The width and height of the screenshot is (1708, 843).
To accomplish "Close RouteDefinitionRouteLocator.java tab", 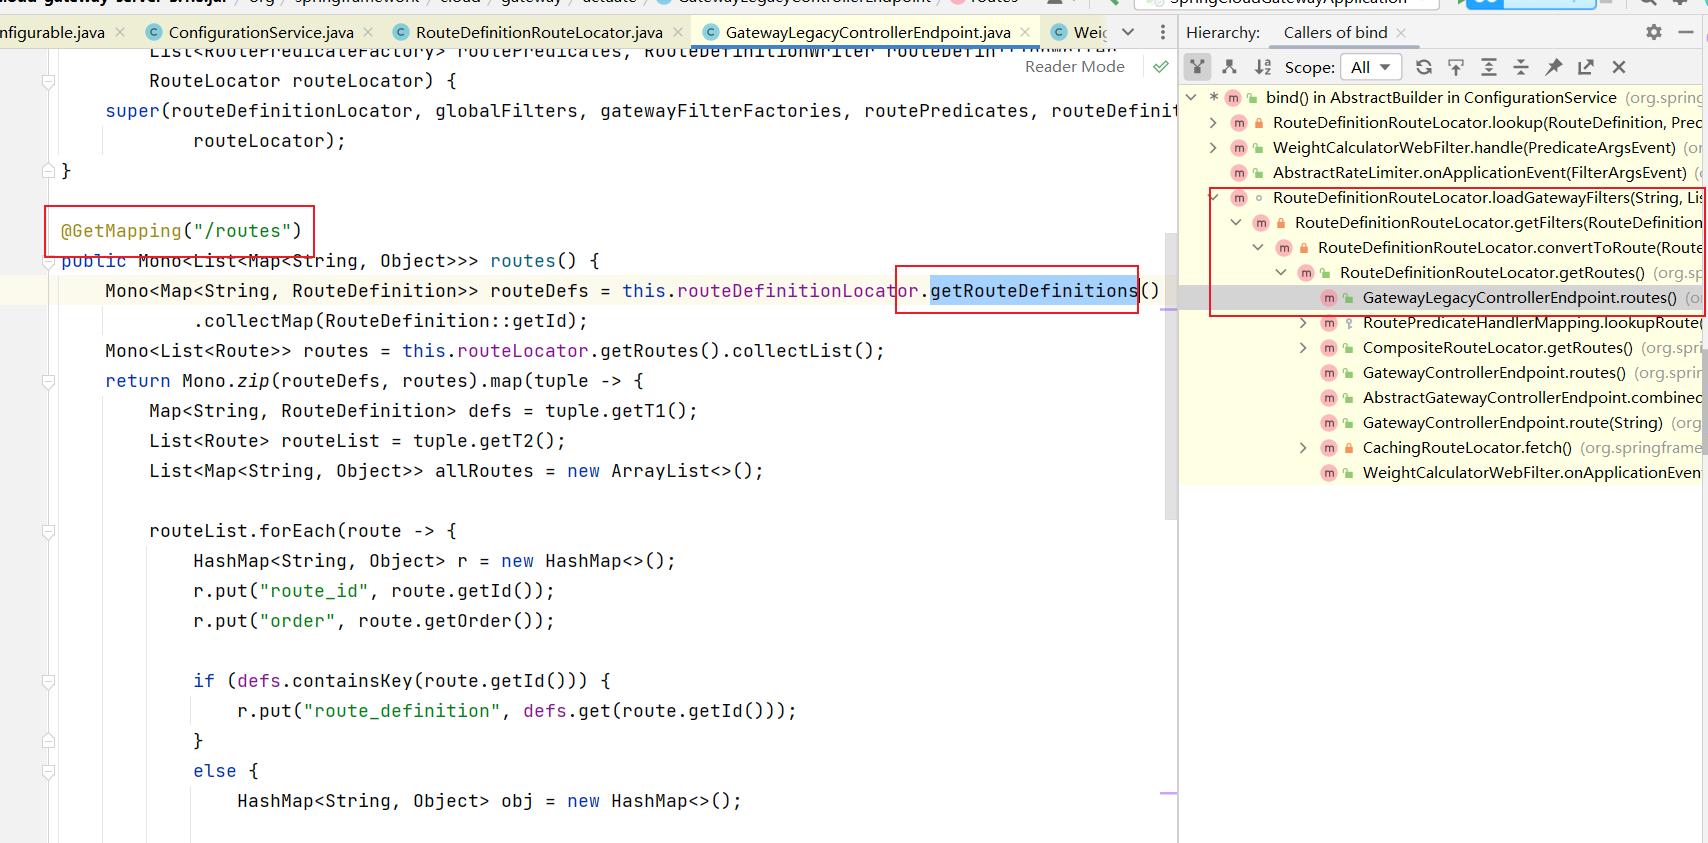I will 676,32.
